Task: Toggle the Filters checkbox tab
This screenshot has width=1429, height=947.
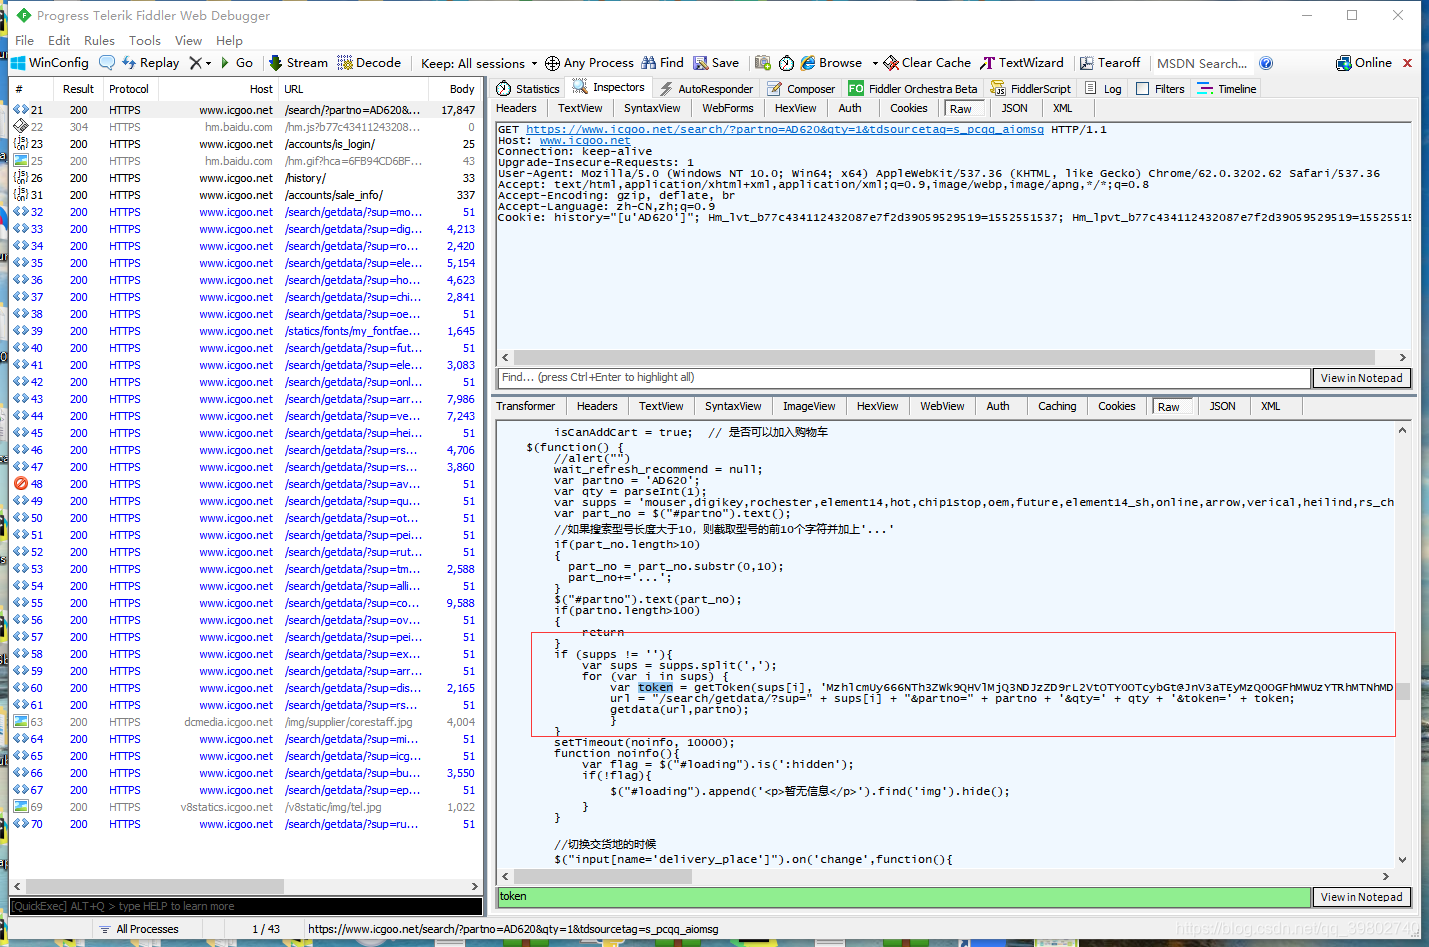Action: point(1160,89)
